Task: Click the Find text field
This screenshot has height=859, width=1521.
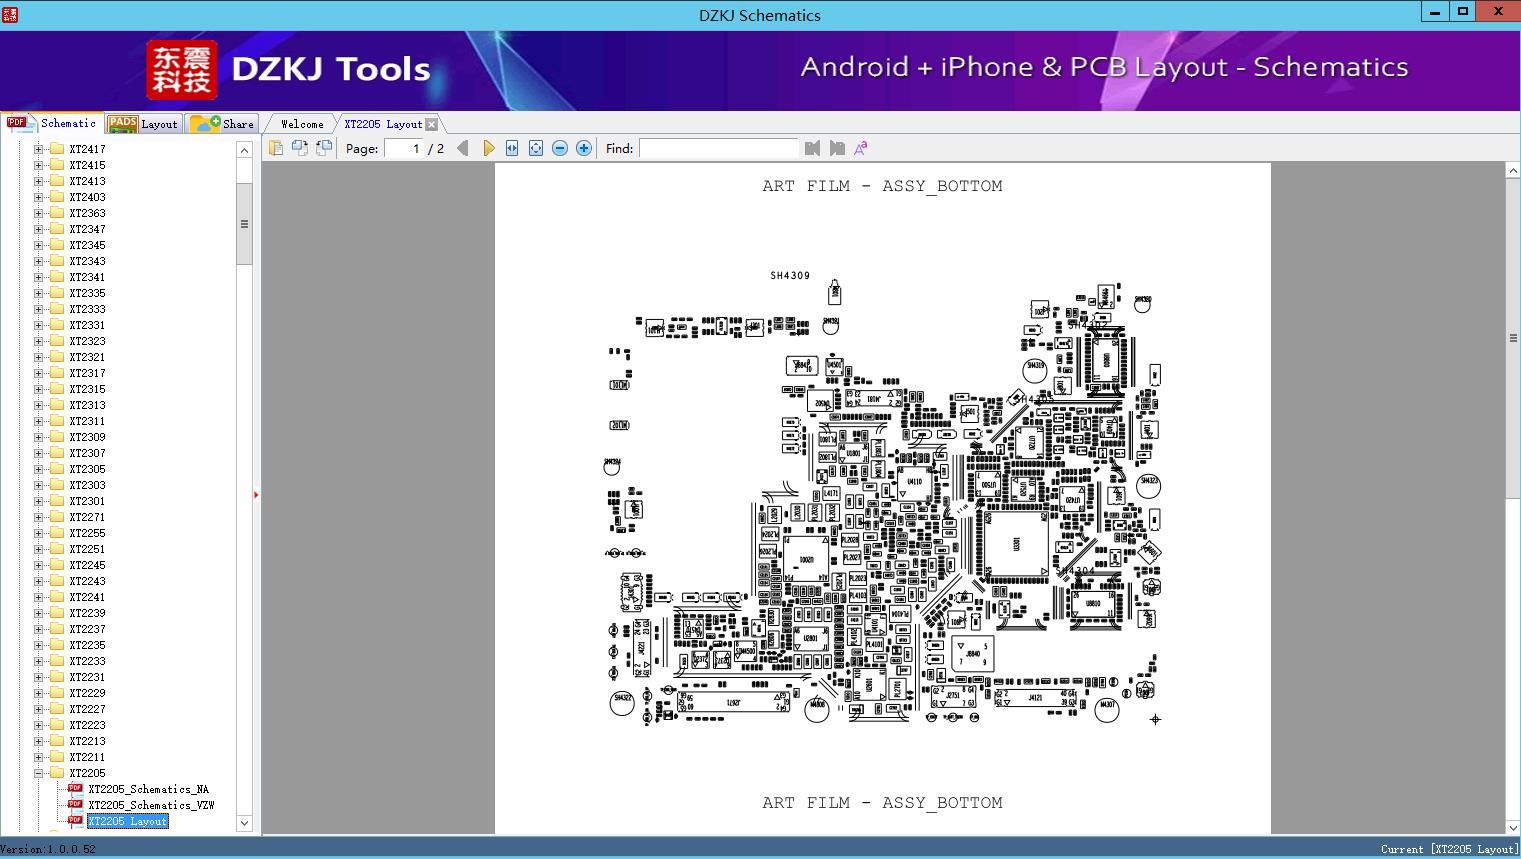Action: coord(718,148)
